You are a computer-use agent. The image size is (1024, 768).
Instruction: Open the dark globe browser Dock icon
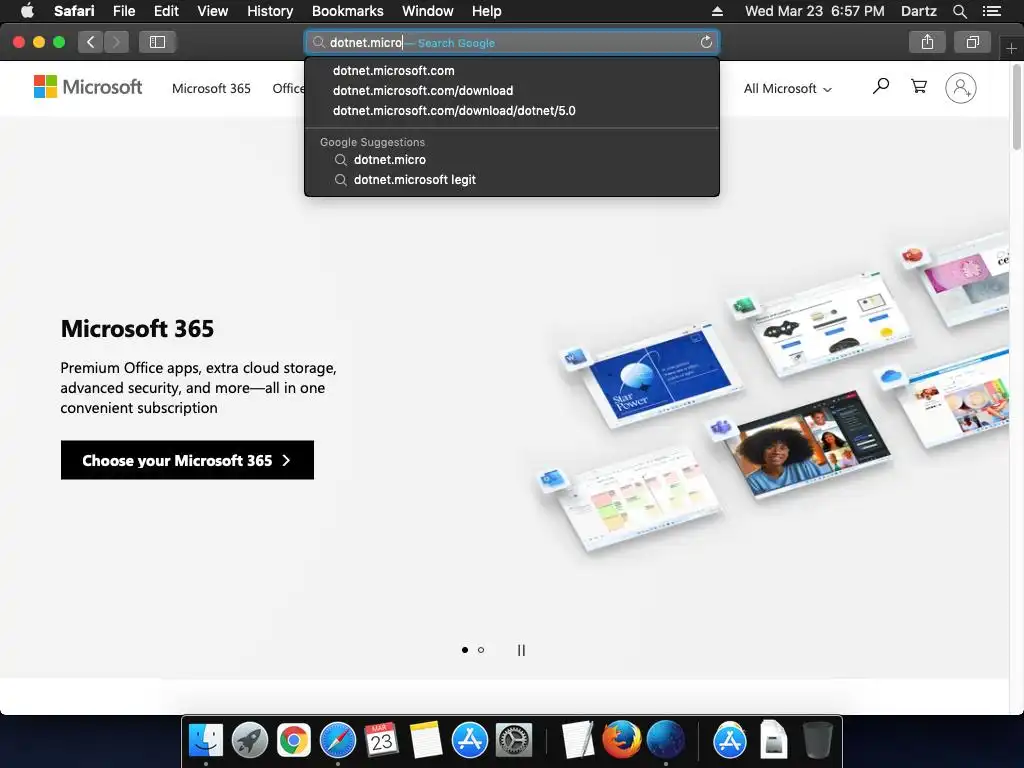pos(665,741)
